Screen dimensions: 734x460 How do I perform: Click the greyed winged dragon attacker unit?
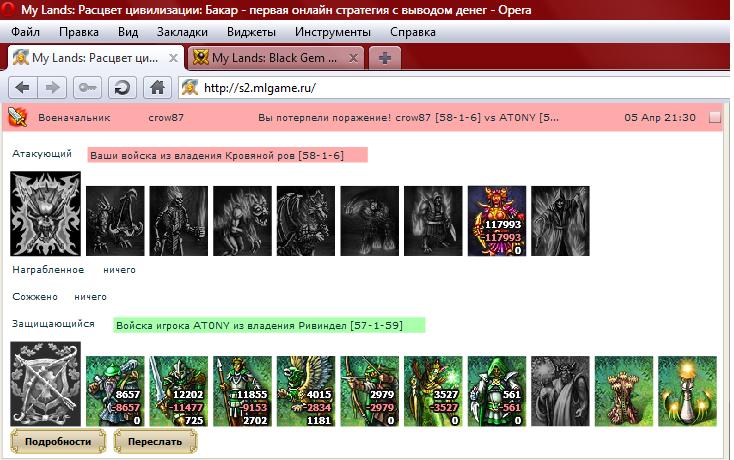click(306, 221)
